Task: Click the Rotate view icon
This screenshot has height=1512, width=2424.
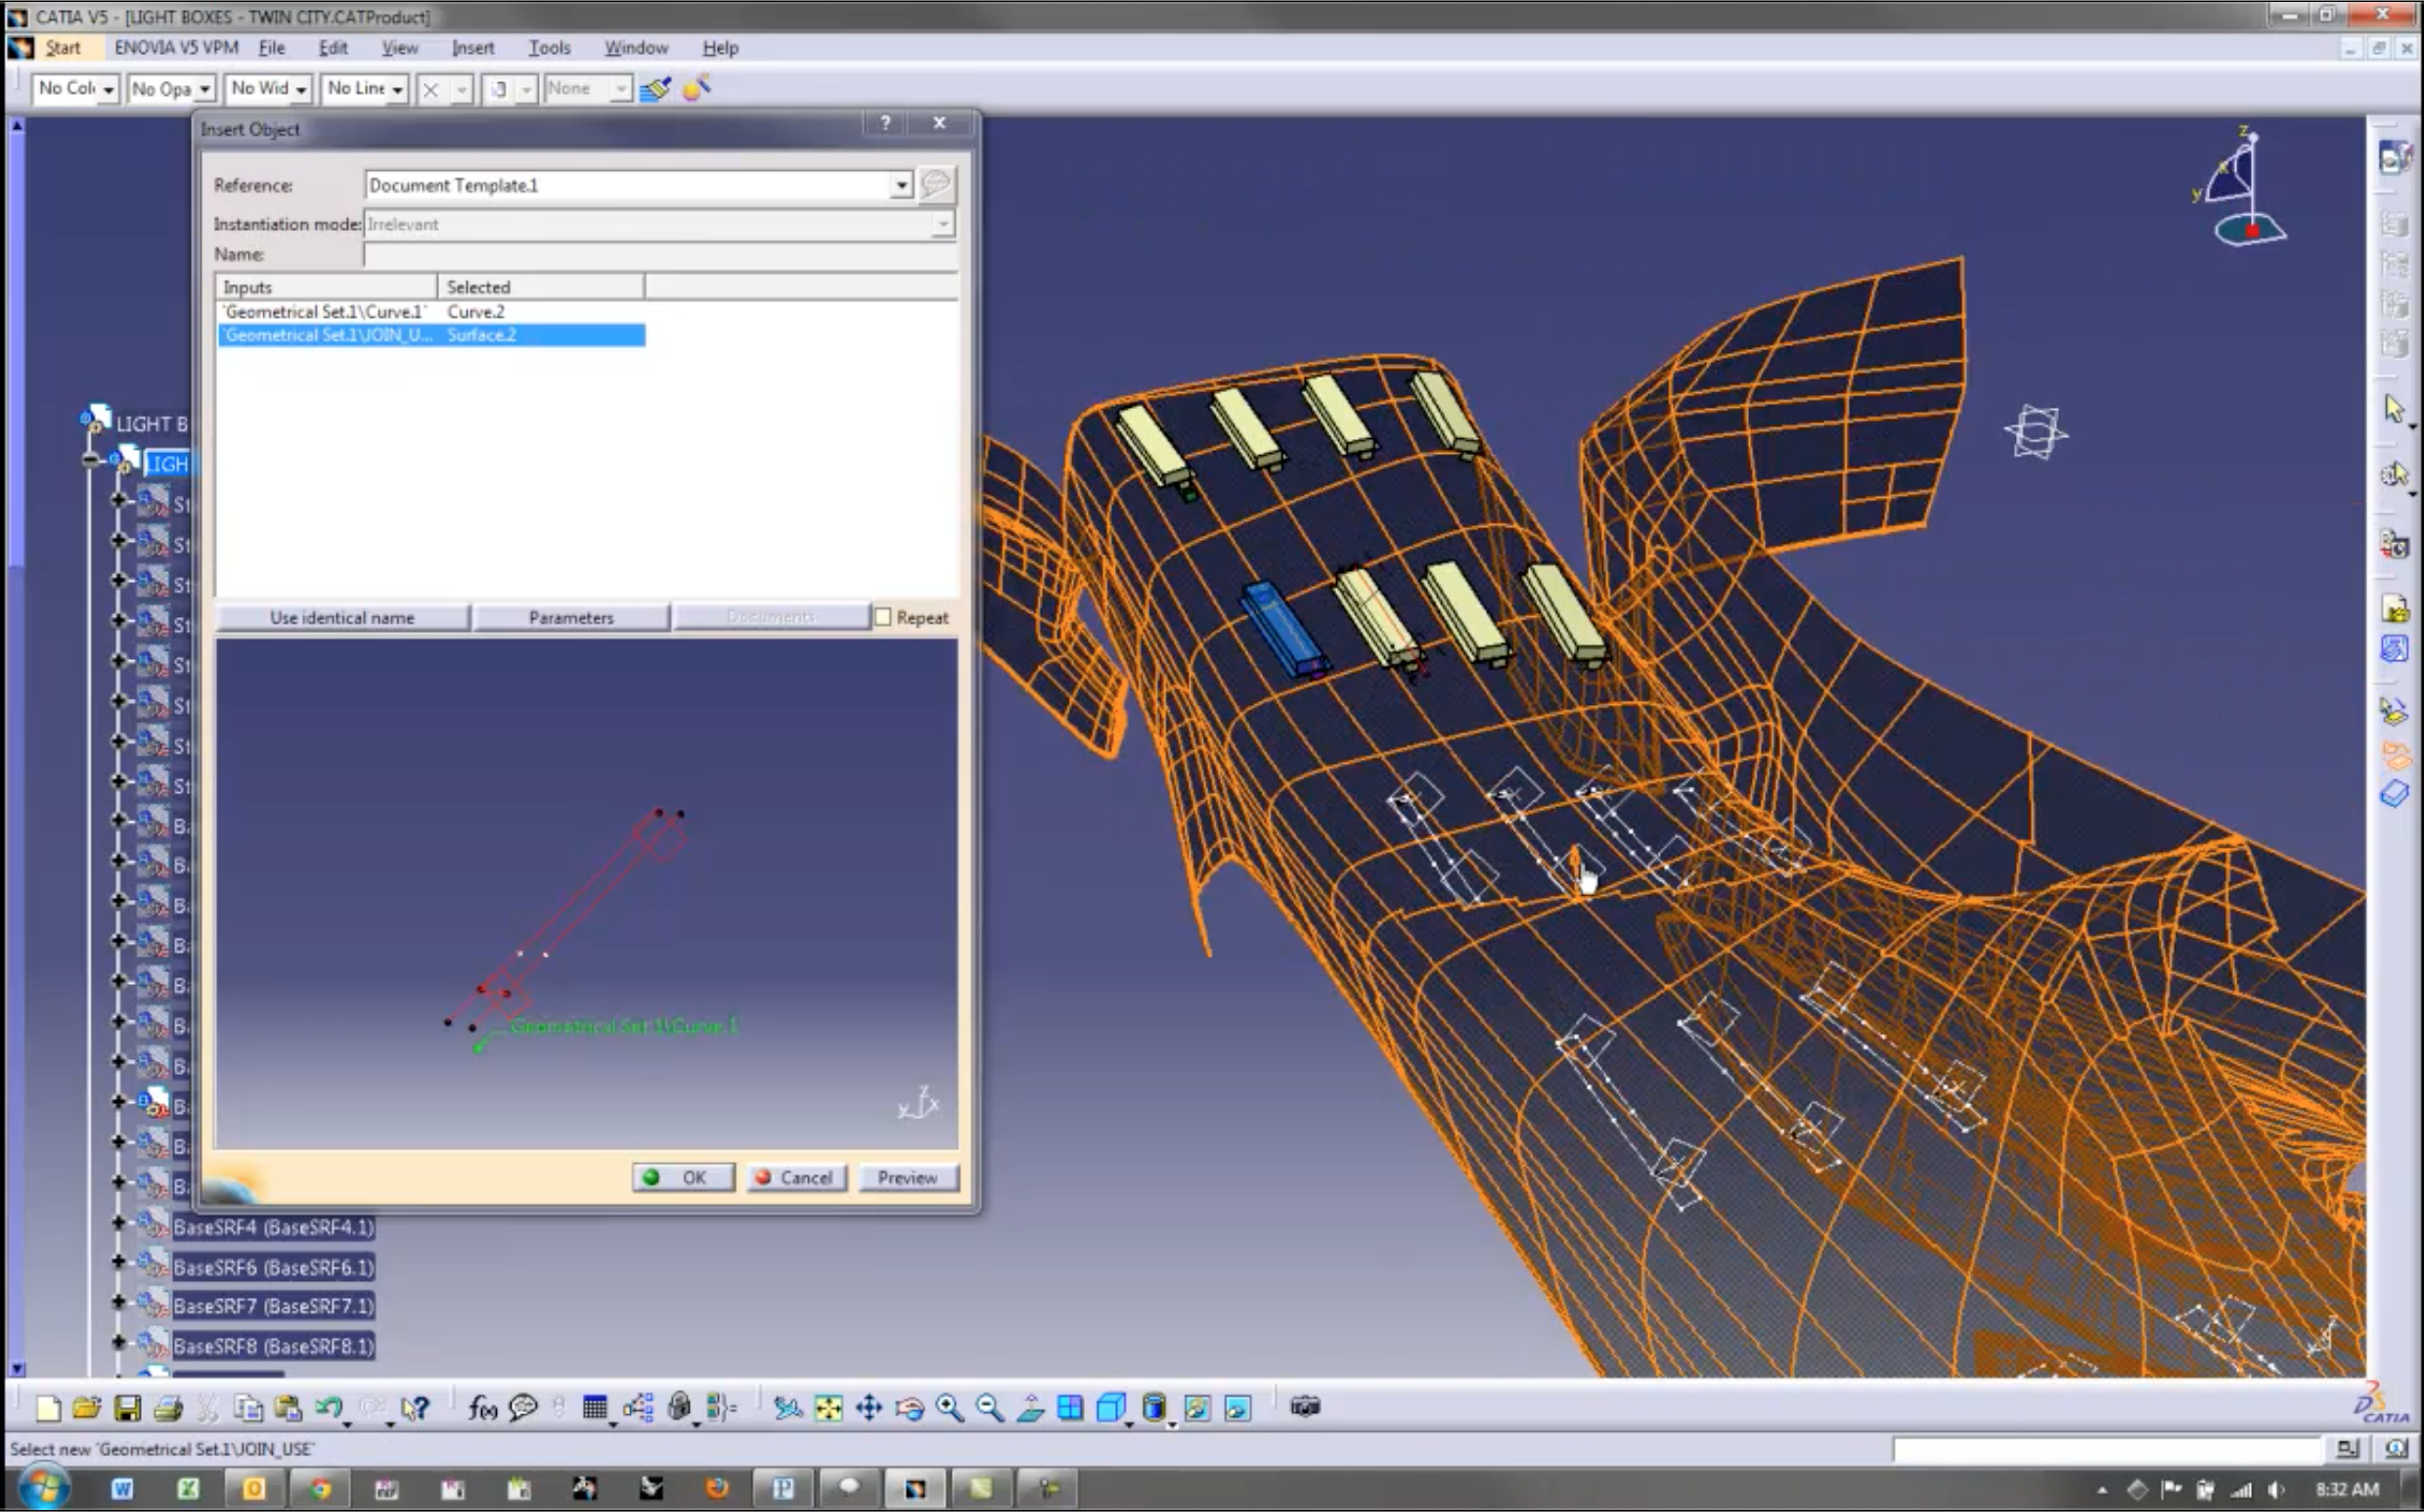Action: tap(909, 1408)
